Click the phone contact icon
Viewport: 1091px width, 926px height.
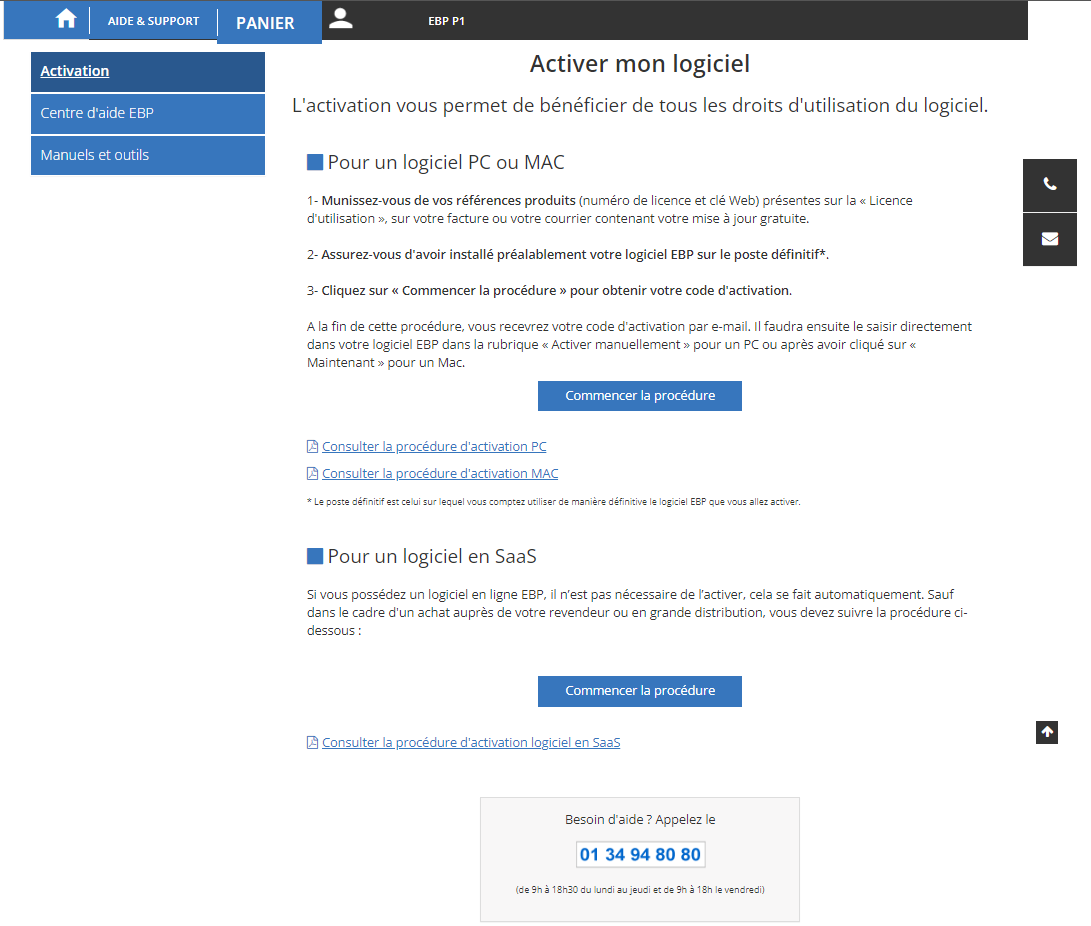[1049, 184]
